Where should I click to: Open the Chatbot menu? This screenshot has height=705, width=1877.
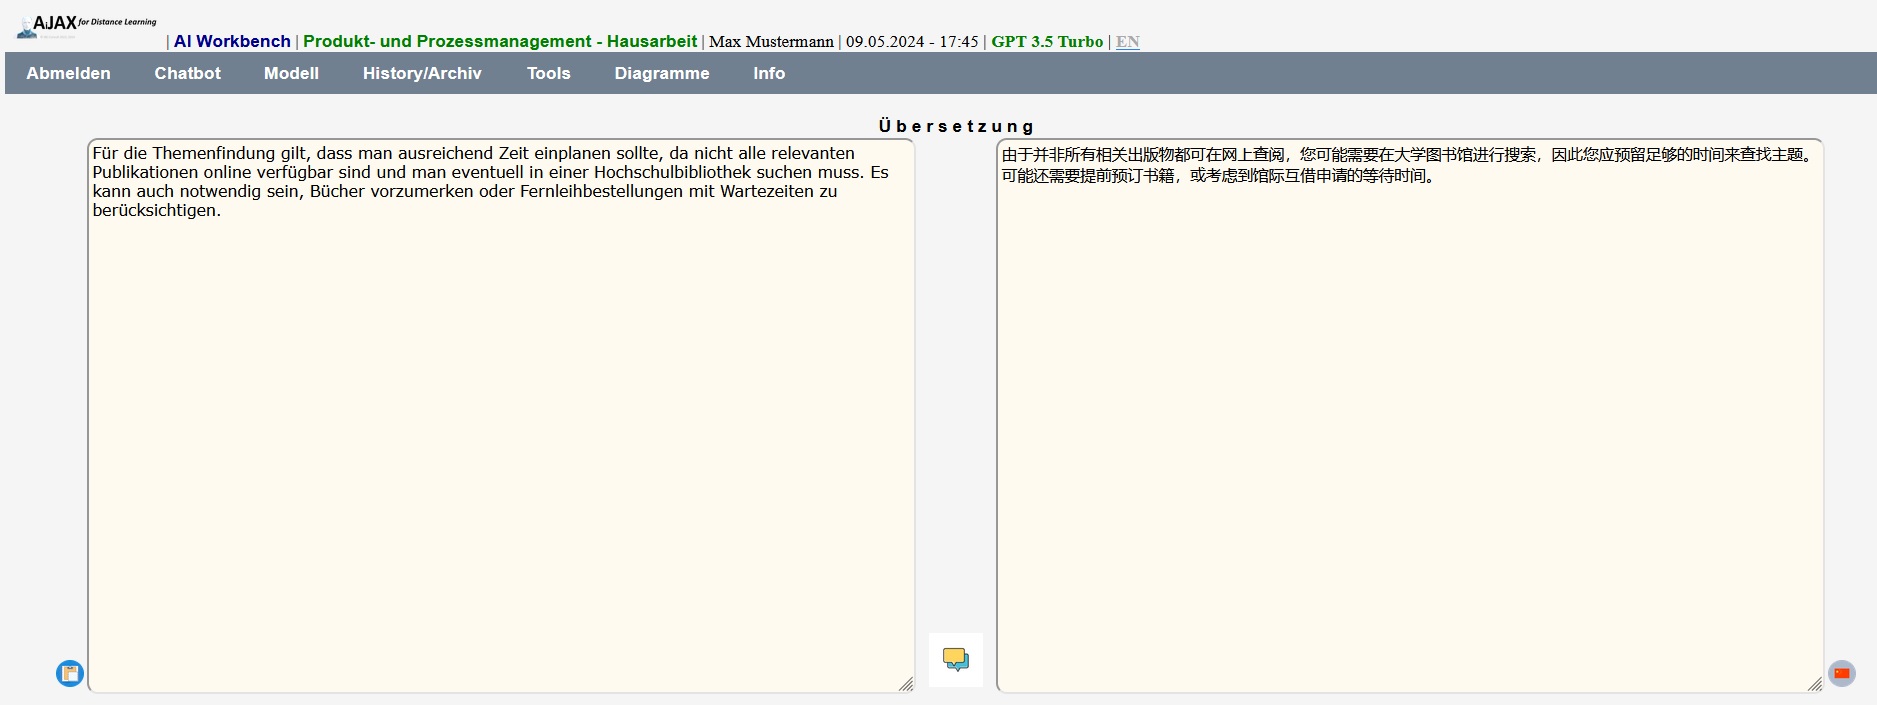187,73
